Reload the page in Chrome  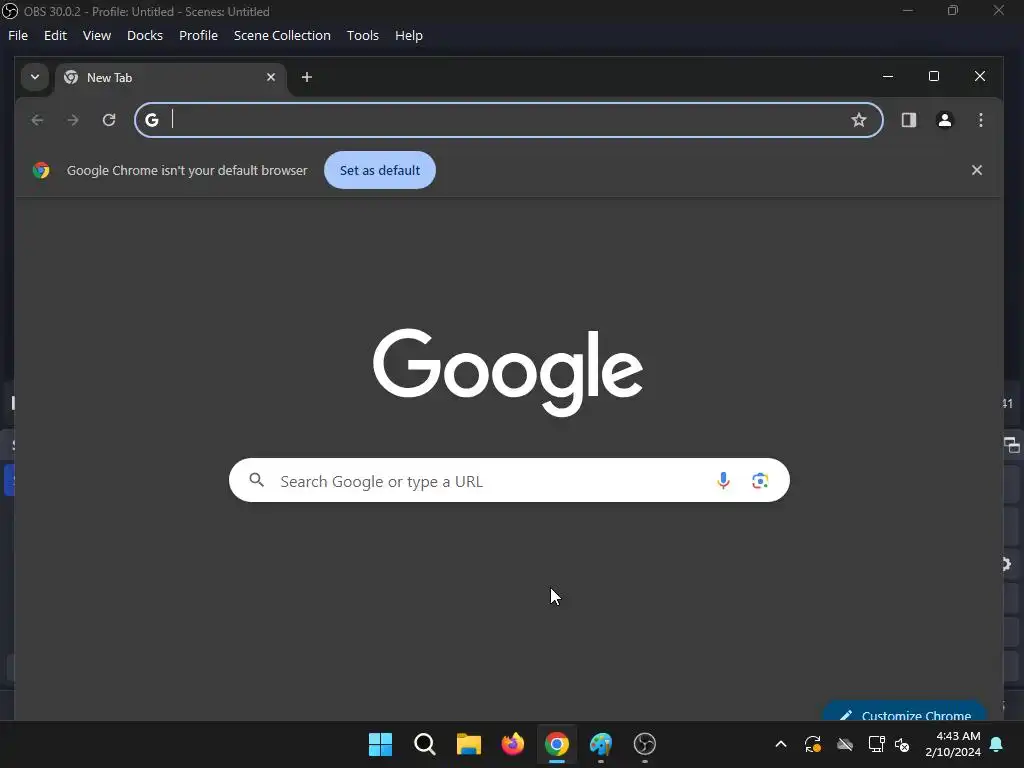(109, 120)
